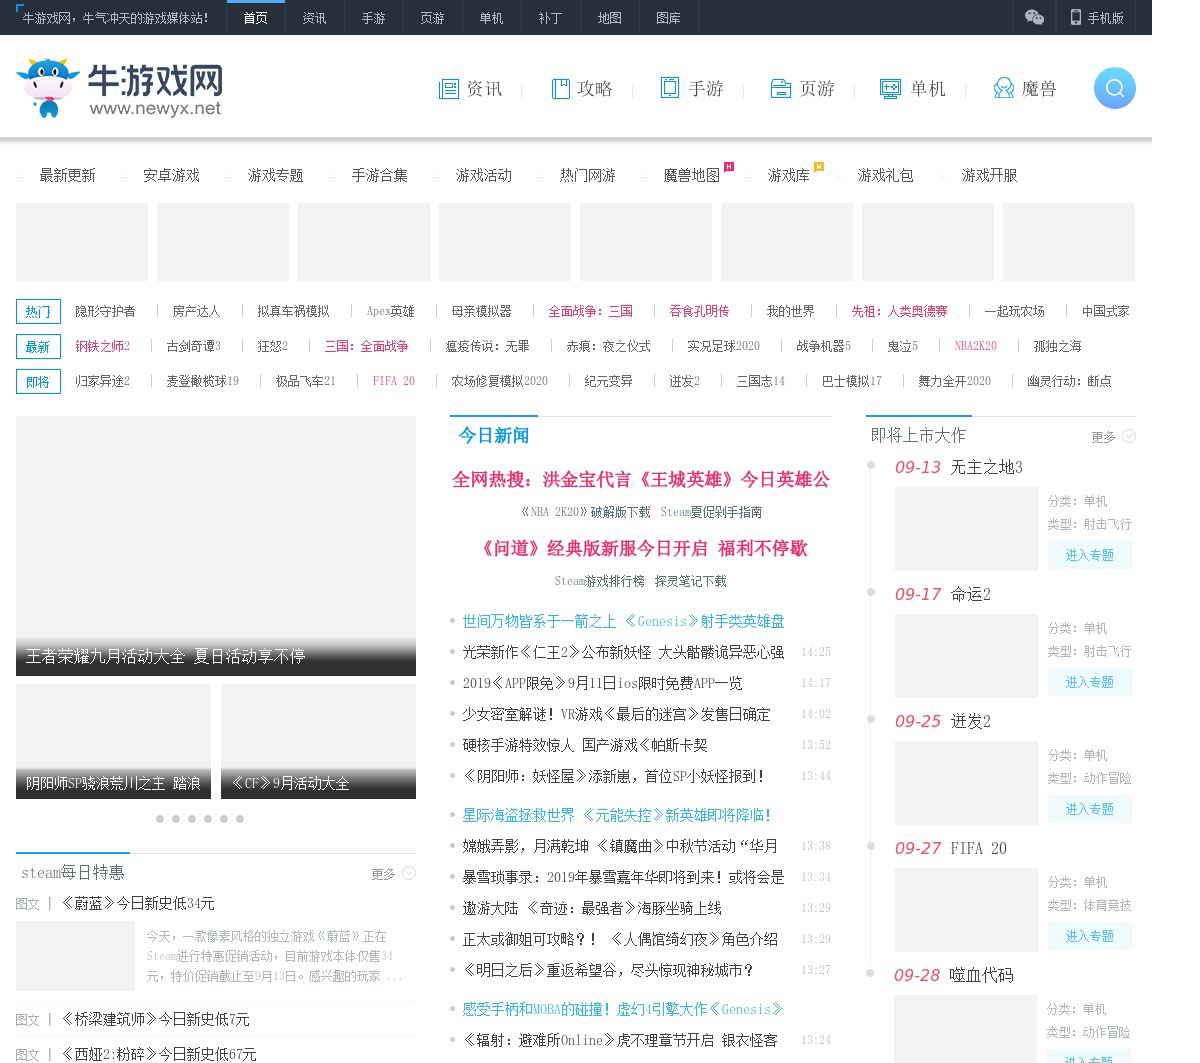Click 进入专题 button for 无主之地3
1200x1063 pixels.
pos(1089,555)
